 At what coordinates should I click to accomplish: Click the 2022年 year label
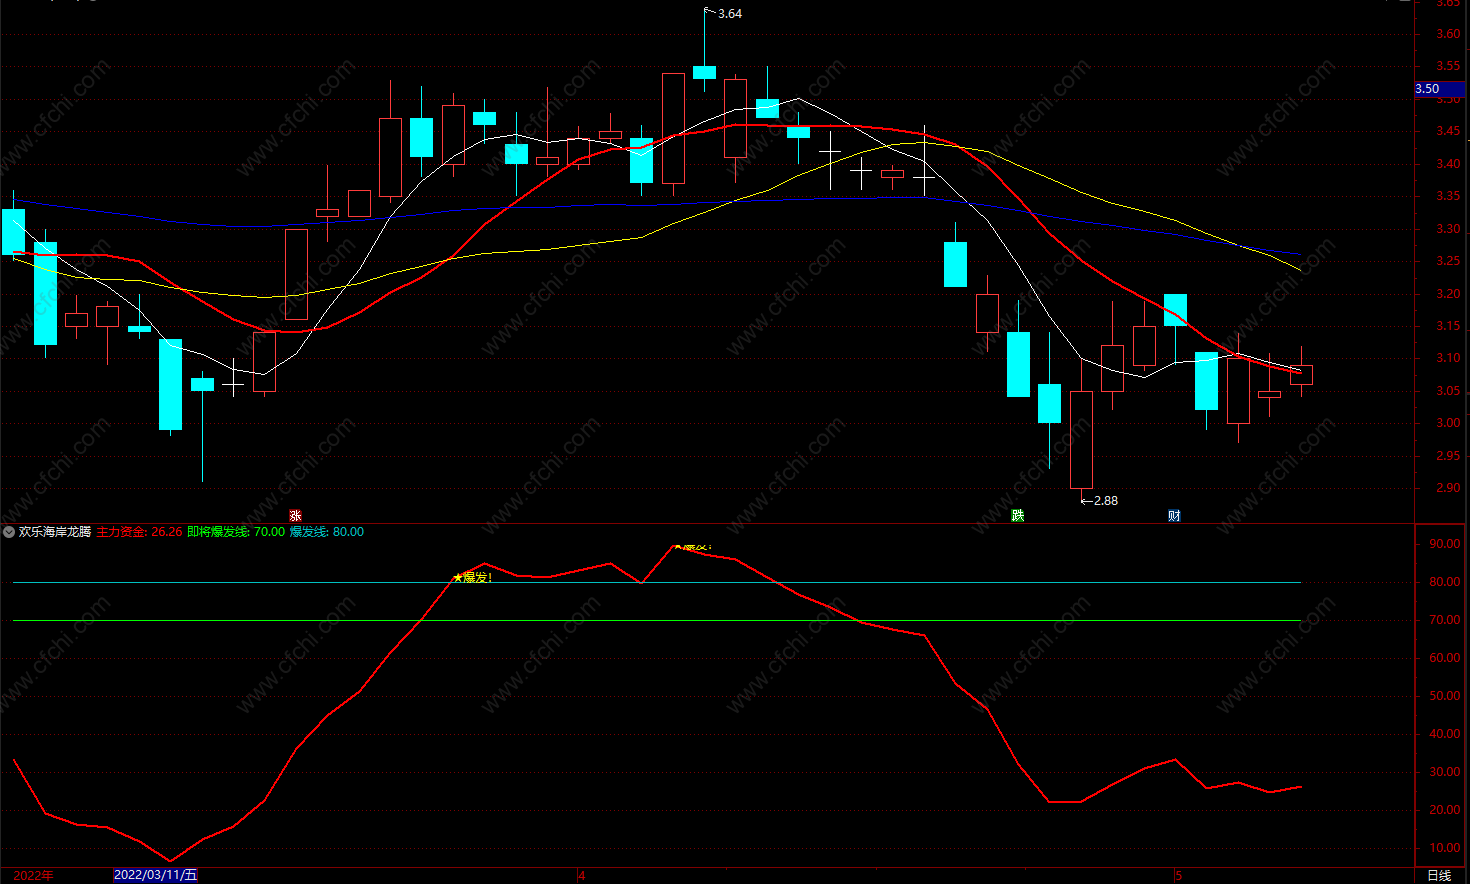tap(34, 875)
